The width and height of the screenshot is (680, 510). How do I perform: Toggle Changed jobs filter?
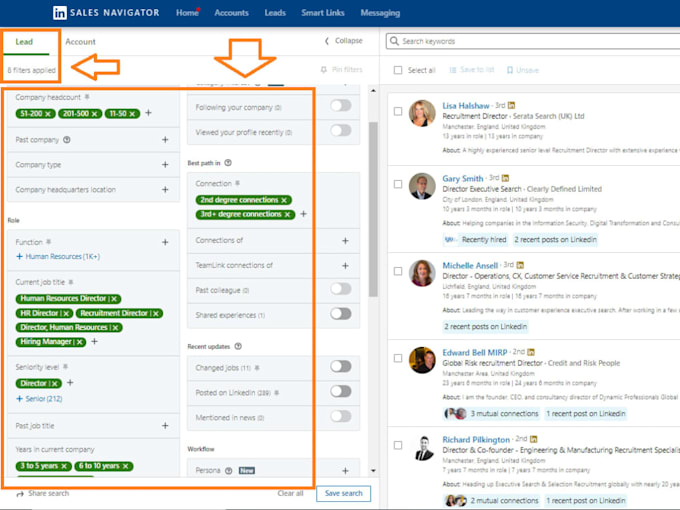tap(341, 366)
